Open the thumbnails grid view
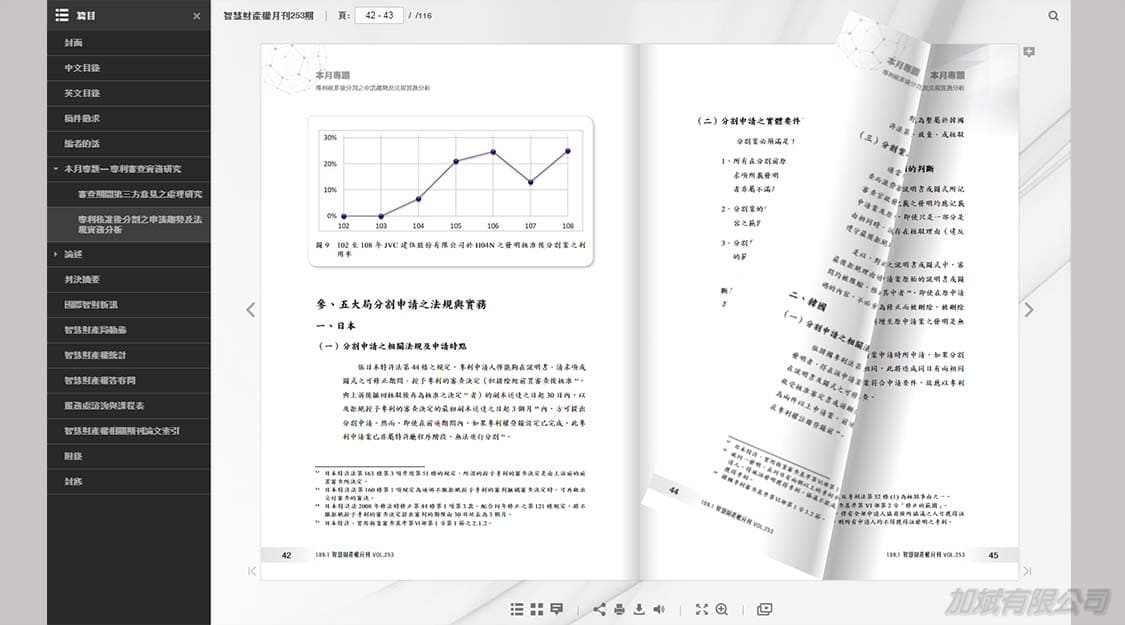The width and height of the screenshot is (1125, 625). point(537,609)
